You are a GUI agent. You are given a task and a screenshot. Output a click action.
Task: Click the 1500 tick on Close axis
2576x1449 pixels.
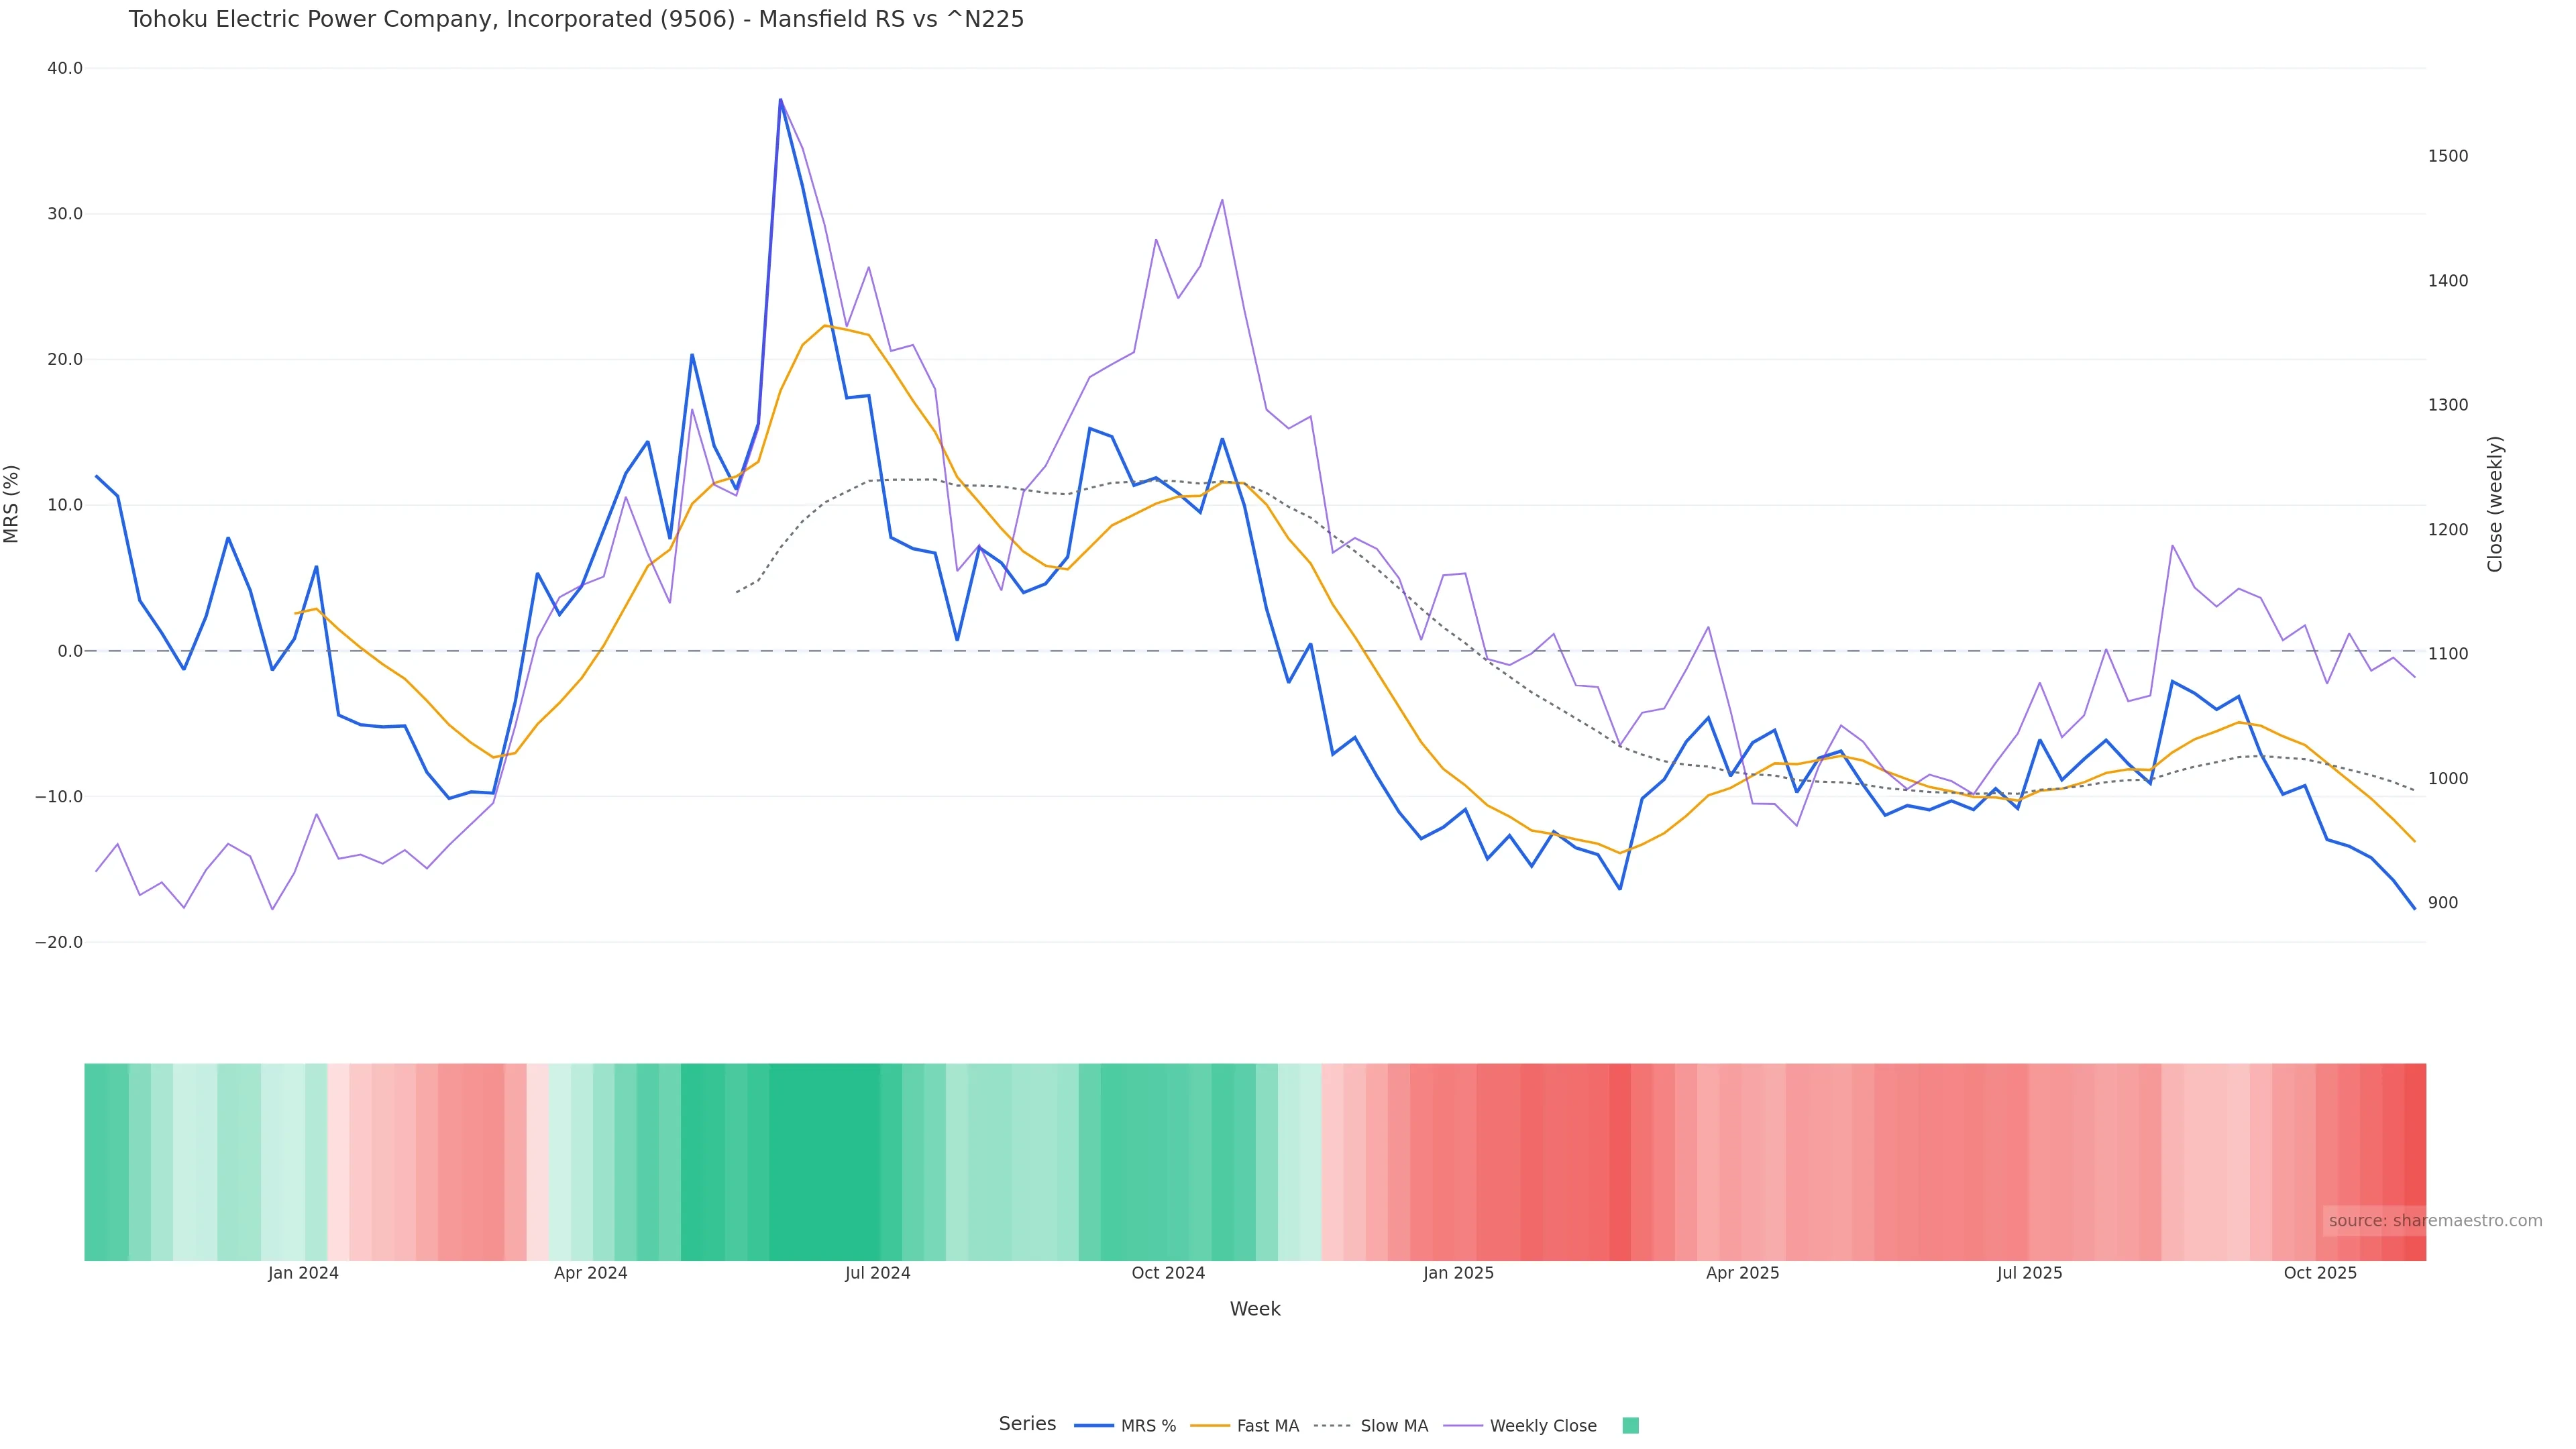2448,156
